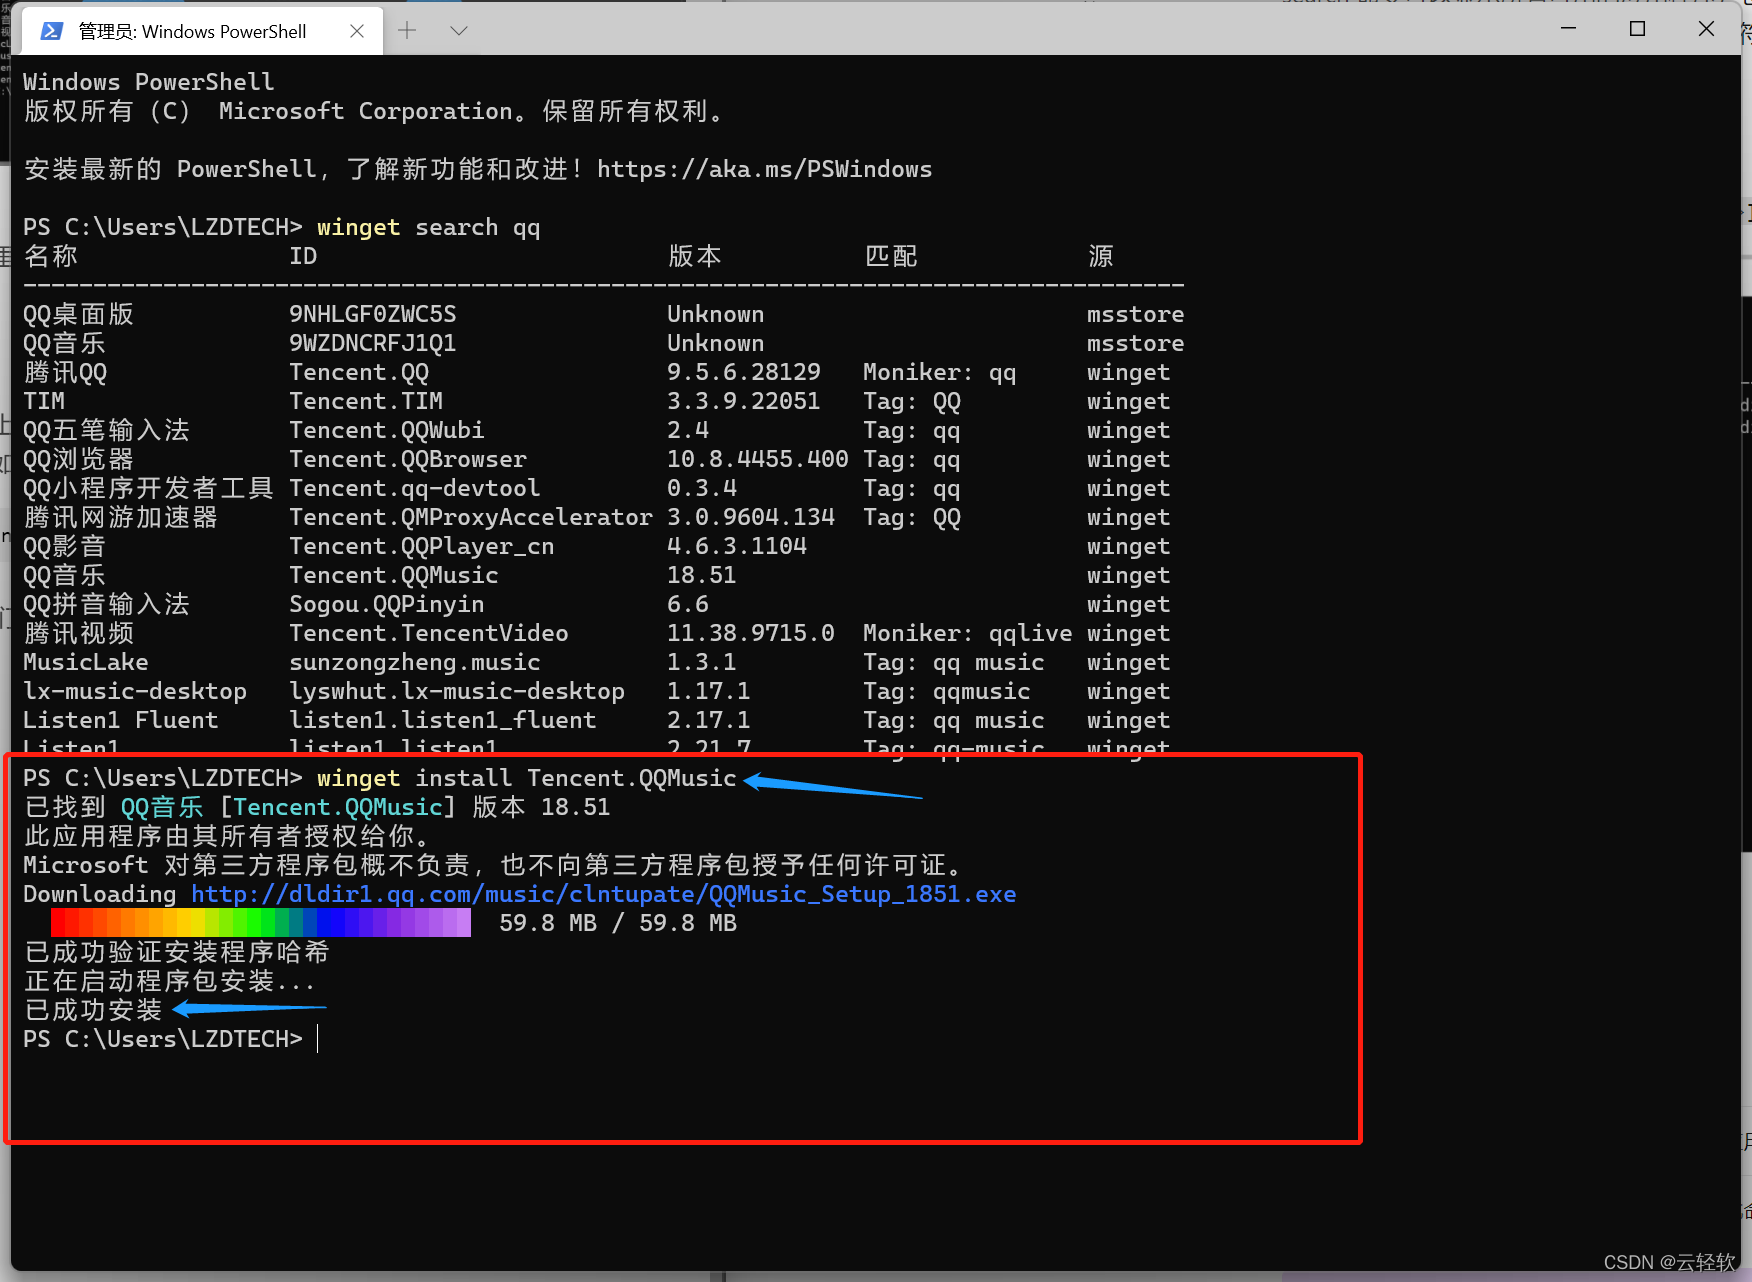
Task: Click the ID 9WZDNCRFJ1Q1
Action: [373, 344]
